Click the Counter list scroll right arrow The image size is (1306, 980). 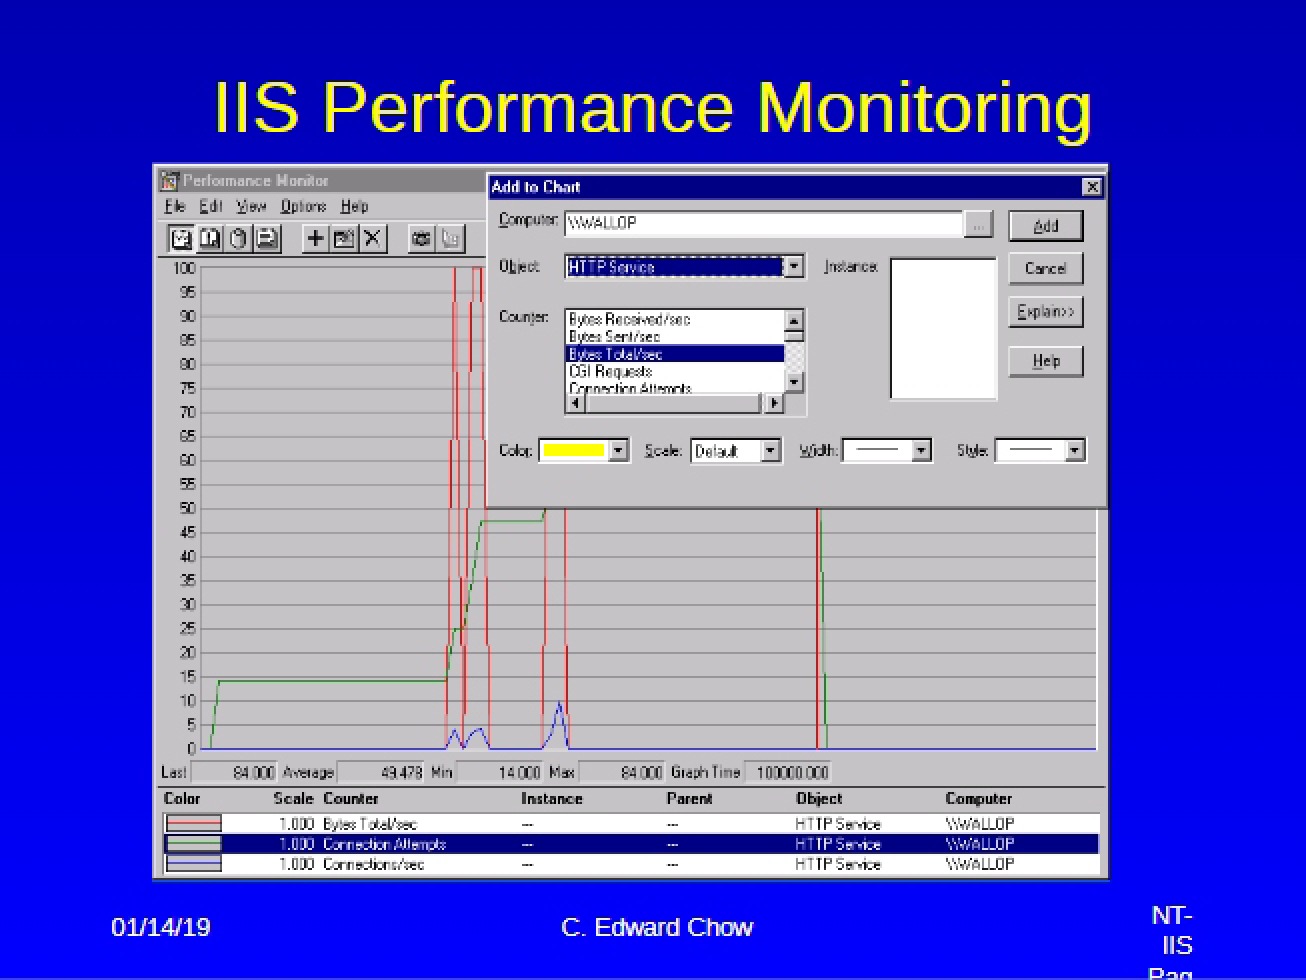[x=773, y=403]
